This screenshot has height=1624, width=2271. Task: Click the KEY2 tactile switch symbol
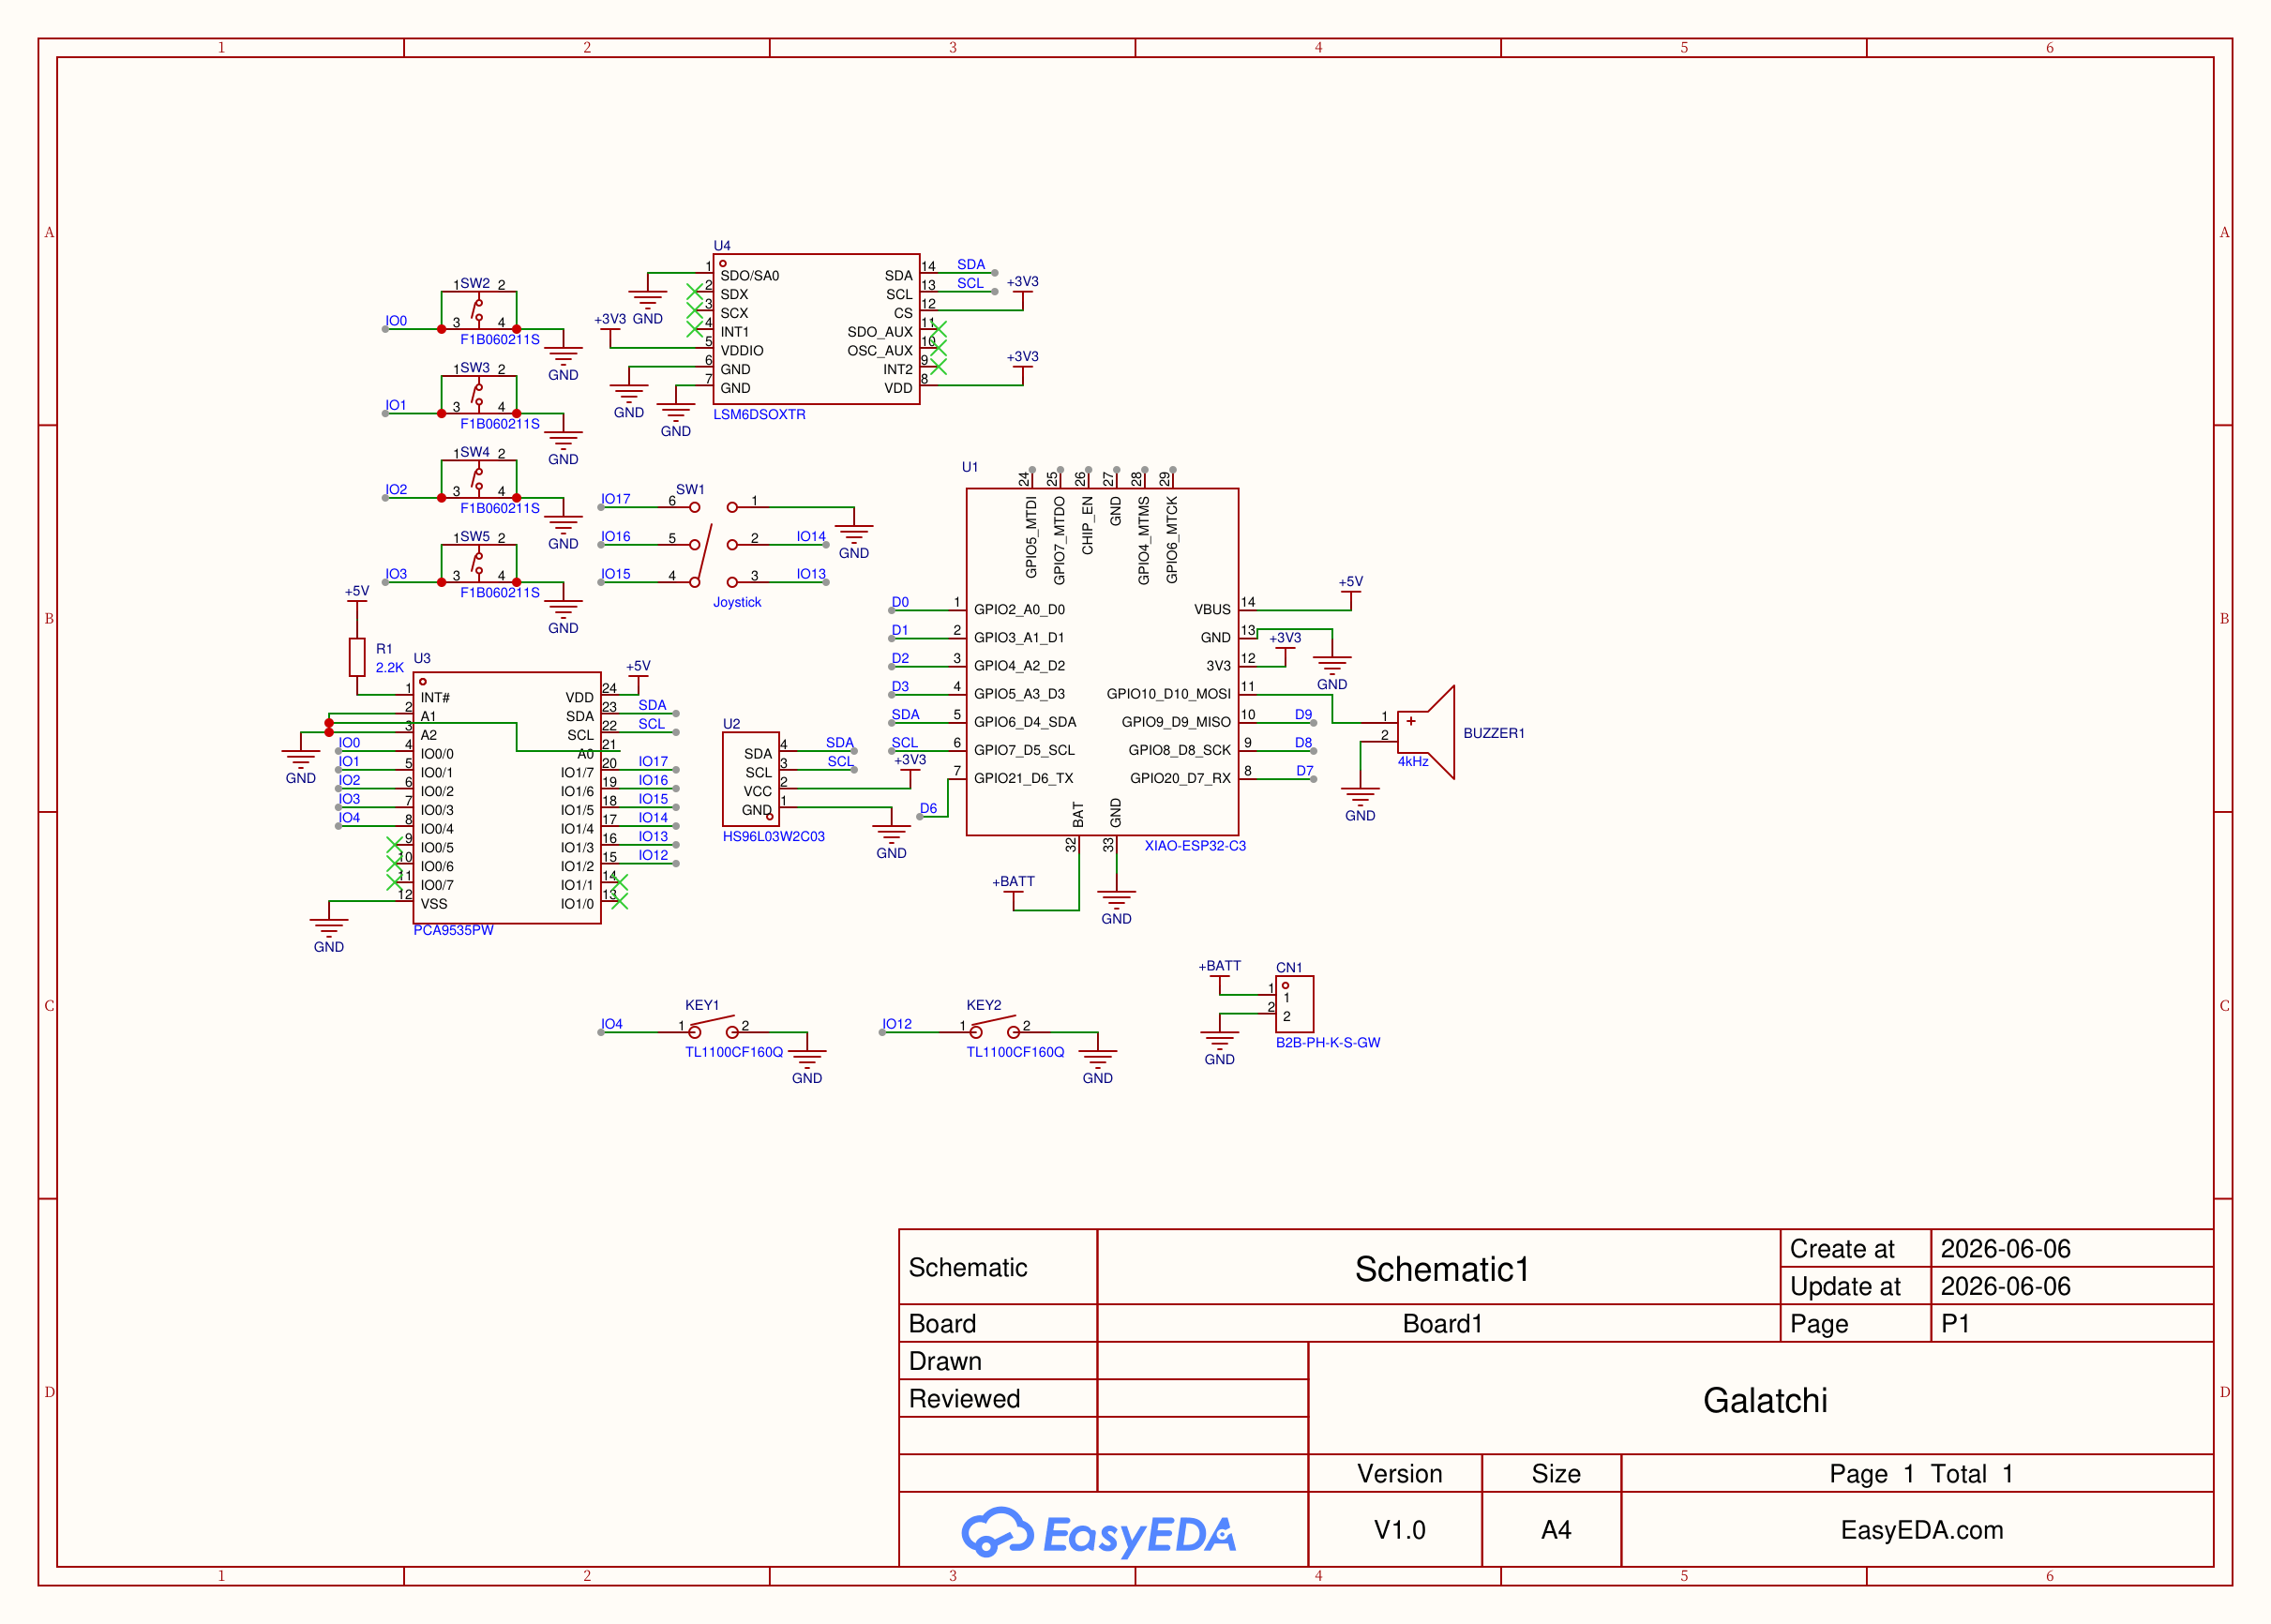pos(994,1026)
